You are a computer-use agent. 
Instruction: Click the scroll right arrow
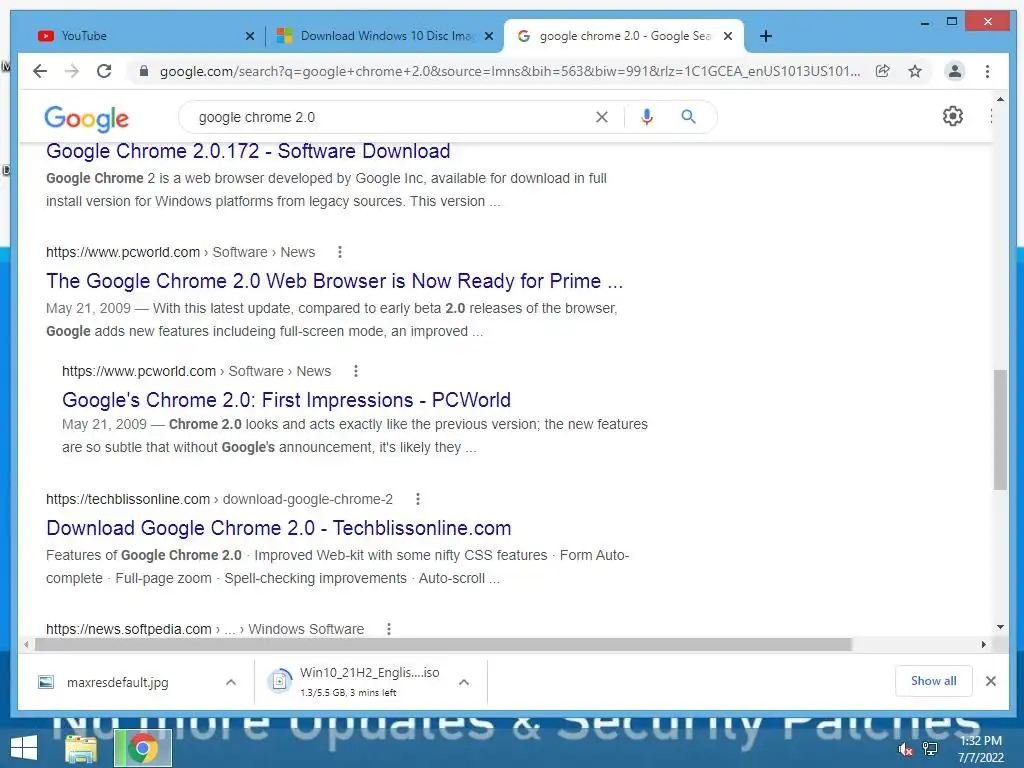(984, 645)
